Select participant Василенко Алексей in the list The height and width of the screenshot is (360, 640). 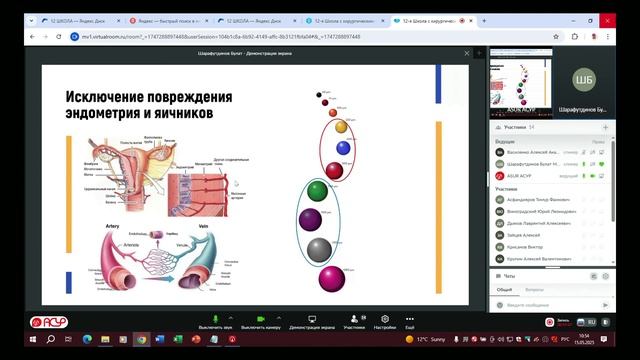[550, 152]
